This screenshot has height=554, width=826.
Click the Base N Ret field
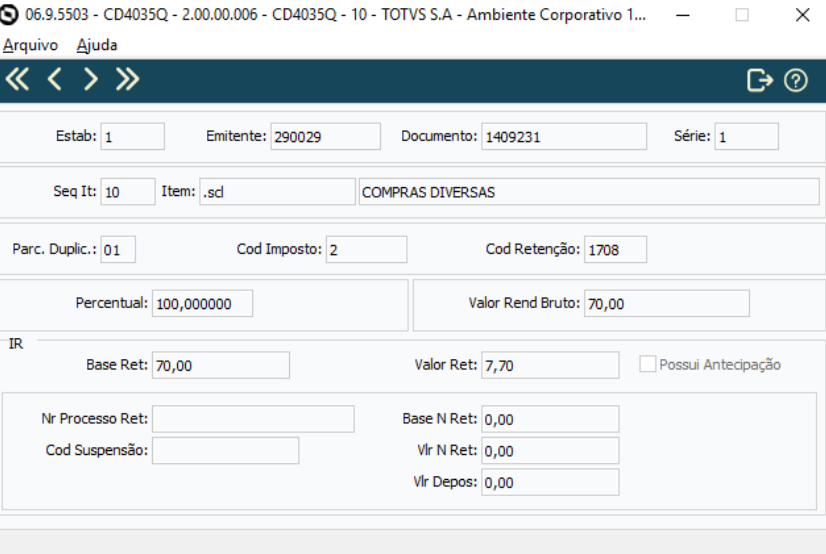550,419
